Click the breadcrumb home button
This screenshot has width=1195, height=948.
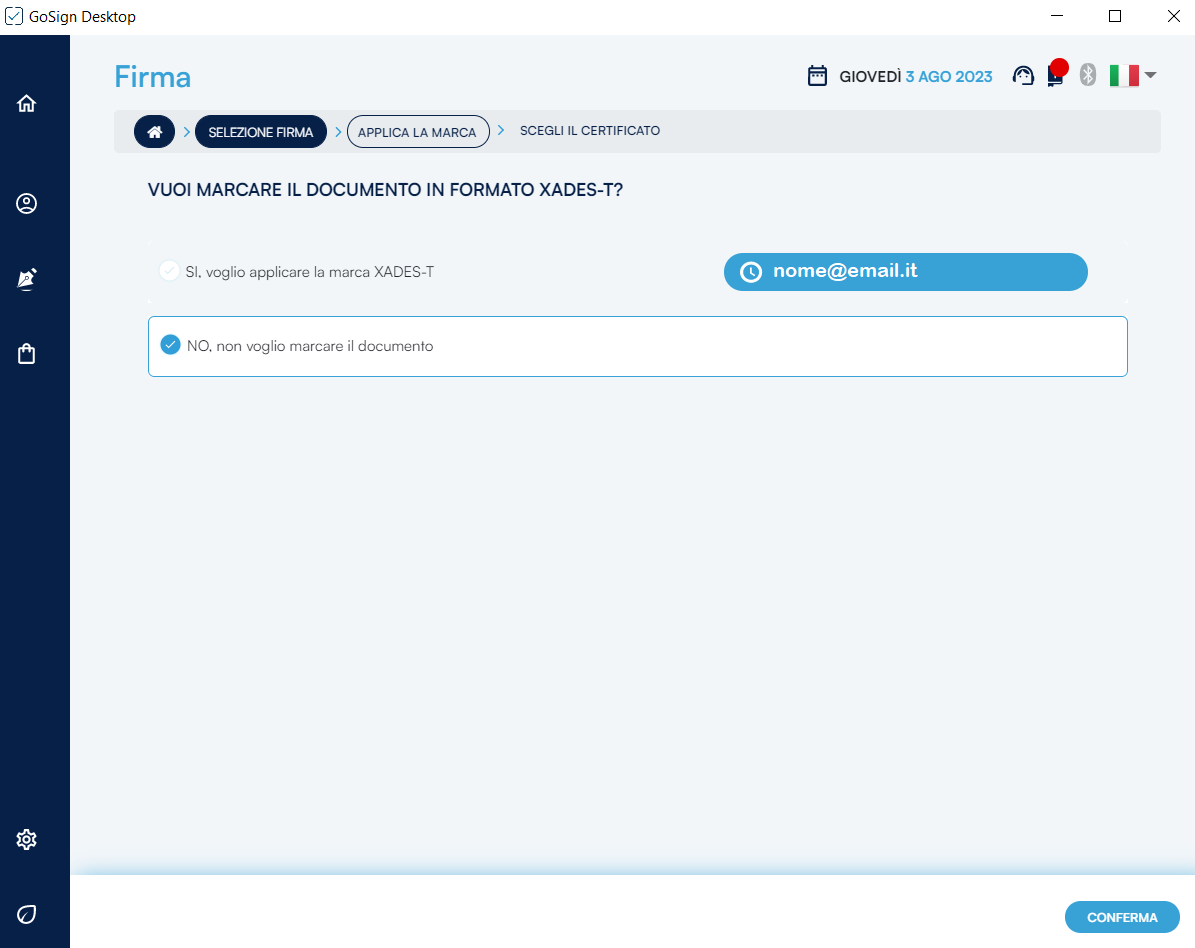154,132
